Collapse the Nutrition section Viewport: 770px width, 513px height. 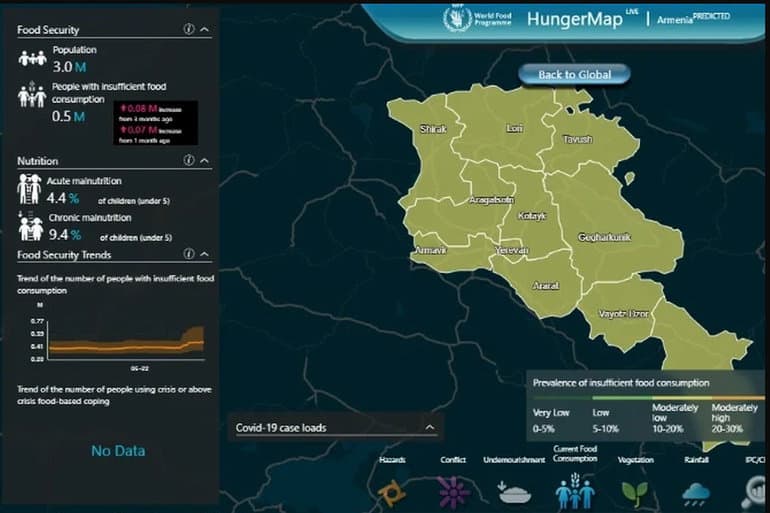click(205, 160)
